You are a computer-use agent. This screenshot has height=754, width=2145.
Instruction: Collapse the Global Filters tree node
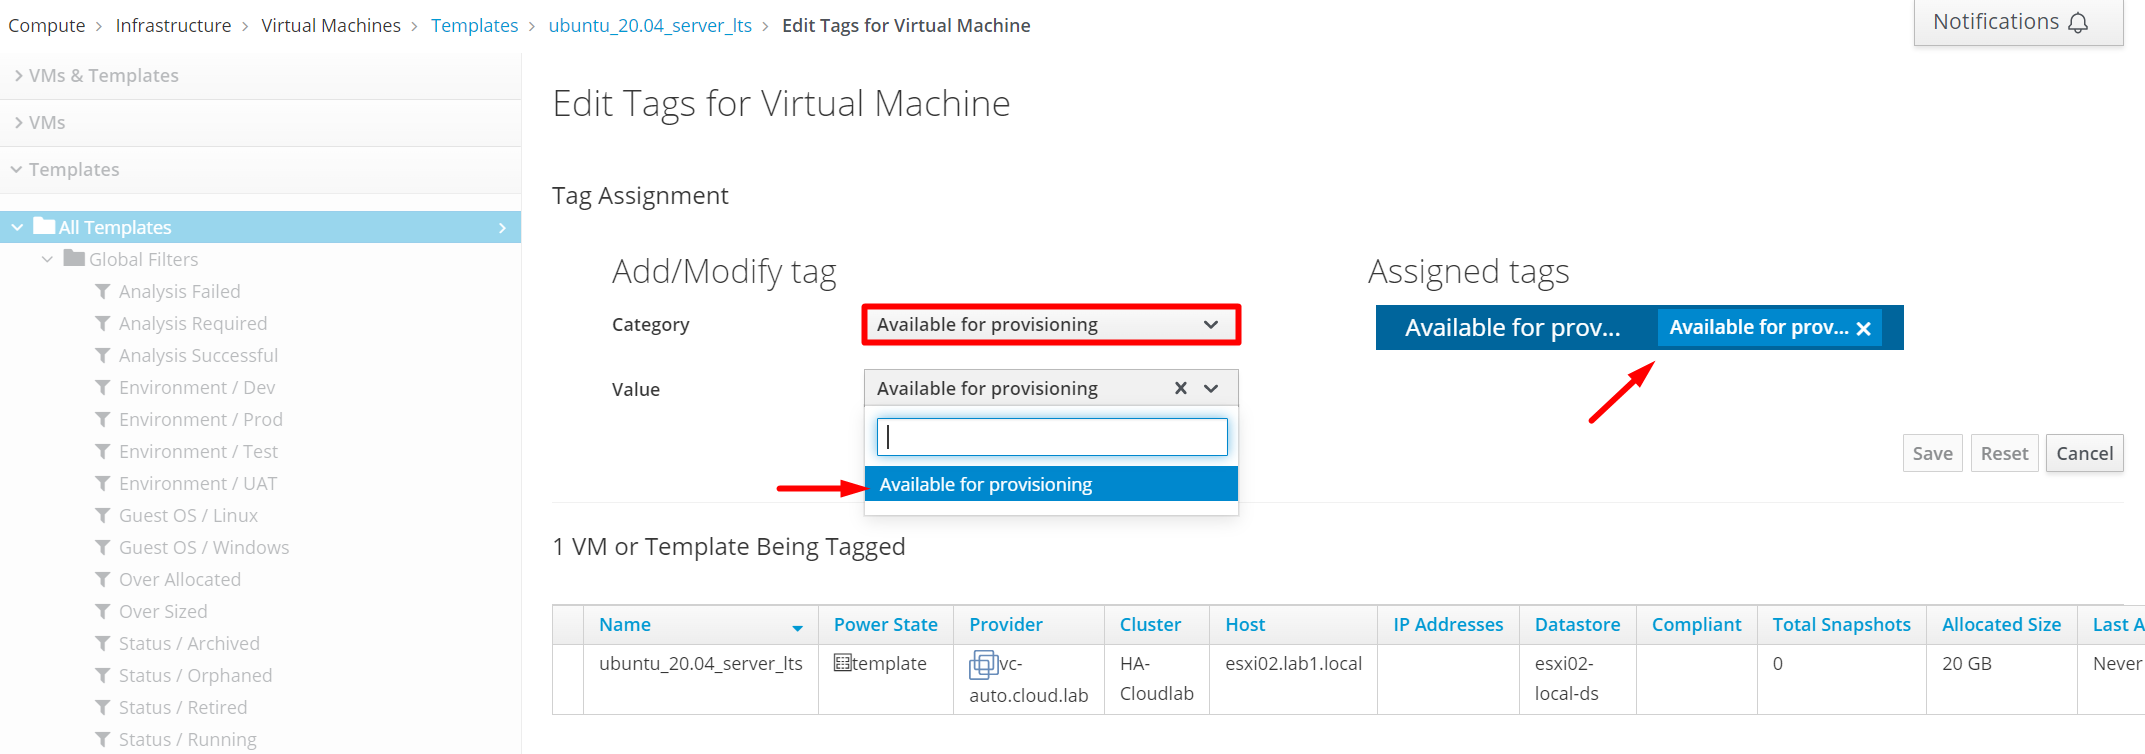47,259
